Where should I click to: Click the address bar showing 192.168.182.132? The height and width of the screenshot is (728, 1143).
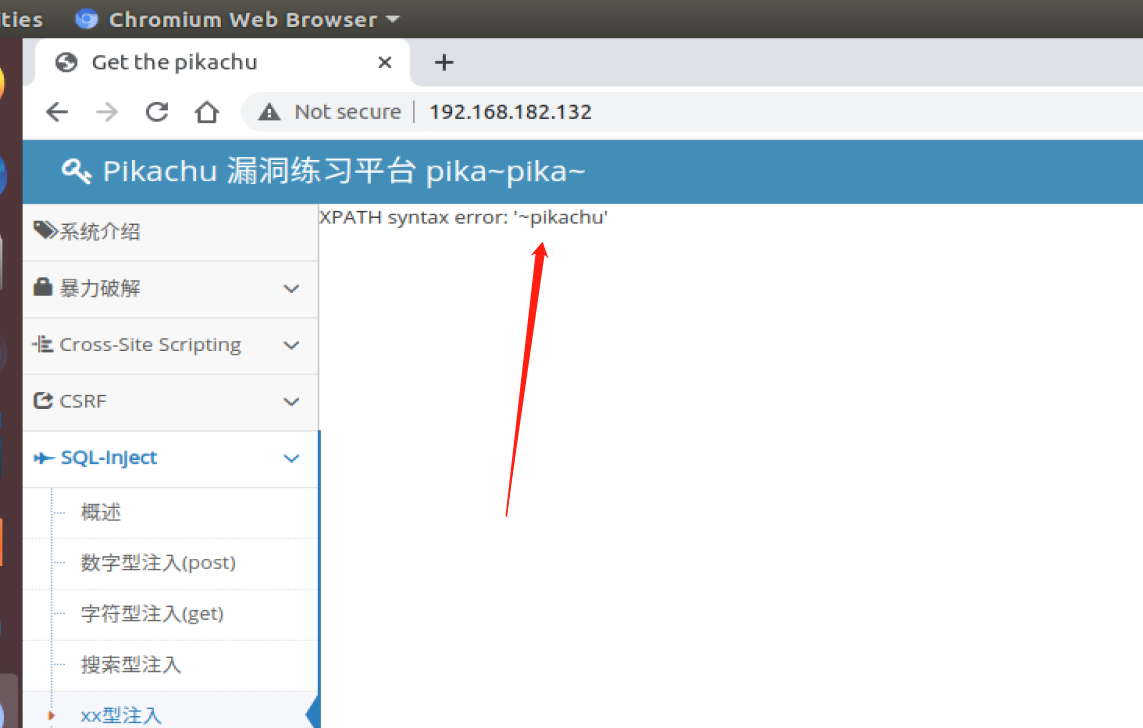[x=510, y=112]
